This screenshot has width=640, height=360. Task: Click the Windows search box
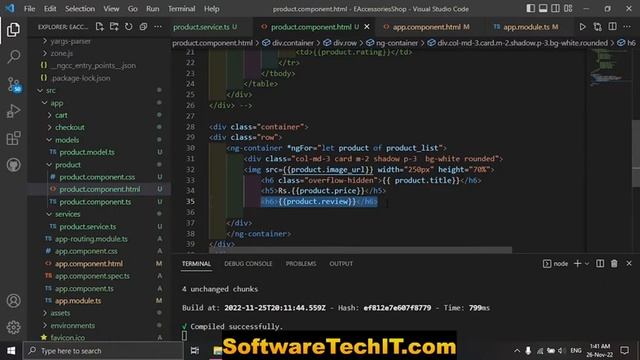pos(103,351)
